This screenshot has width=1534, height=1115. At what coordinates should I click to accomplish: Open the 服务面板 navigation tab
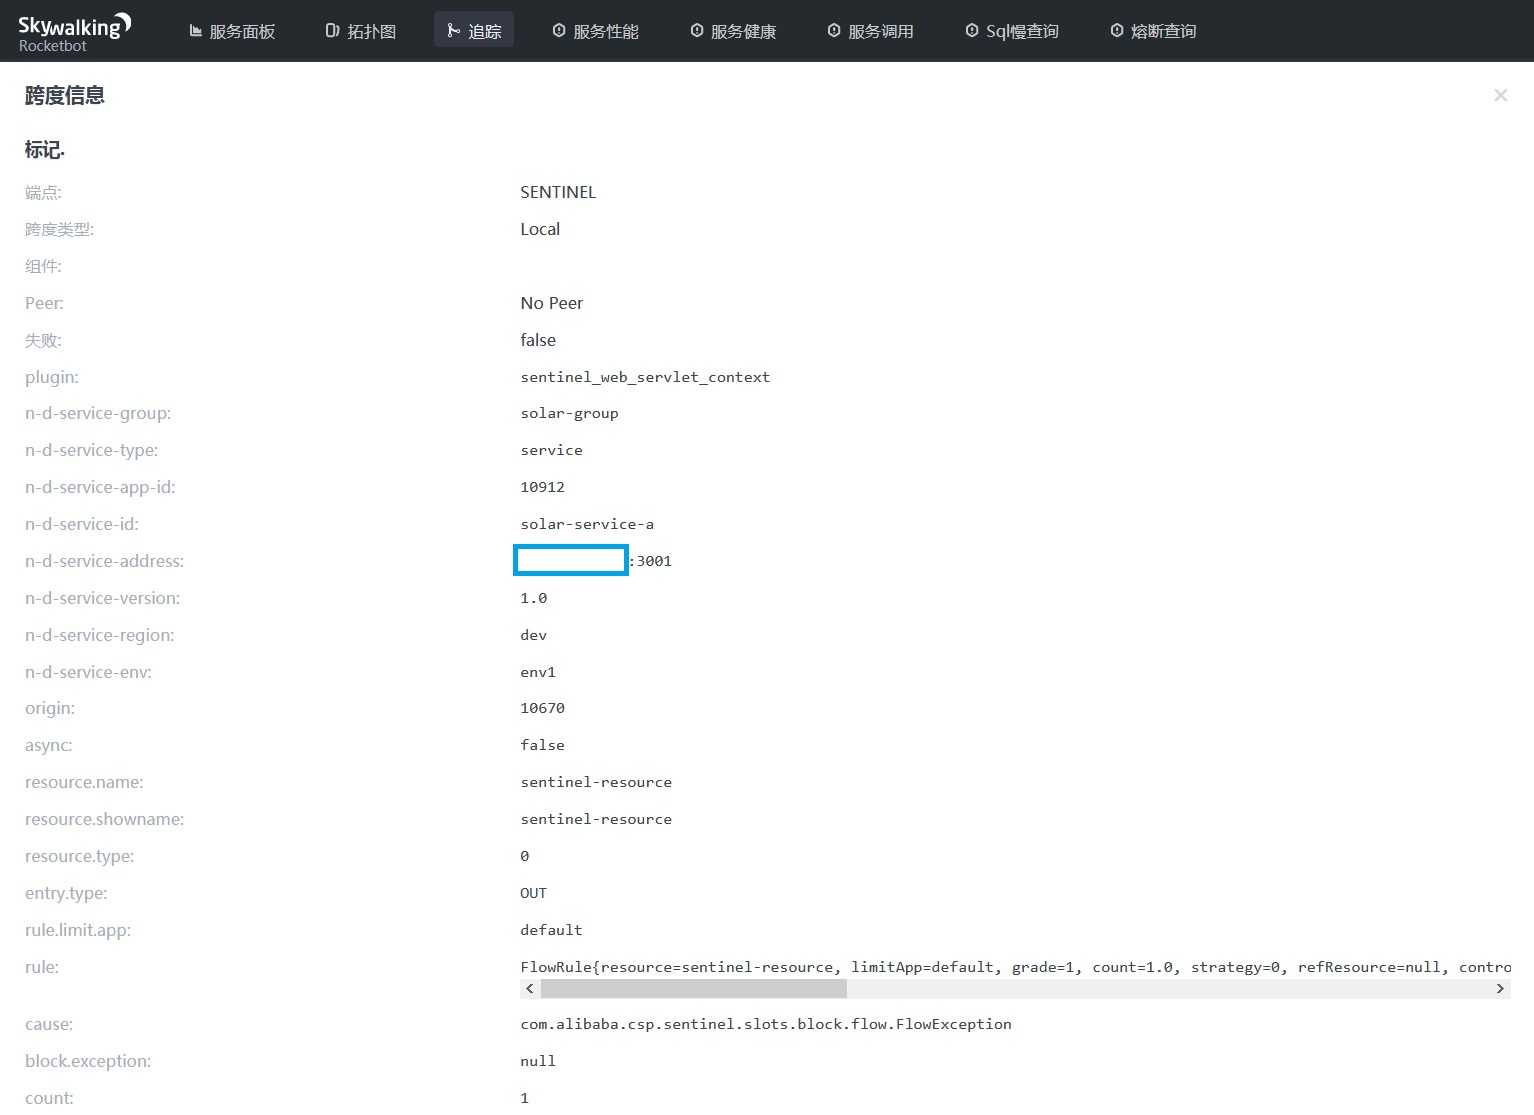click(232, 31)
